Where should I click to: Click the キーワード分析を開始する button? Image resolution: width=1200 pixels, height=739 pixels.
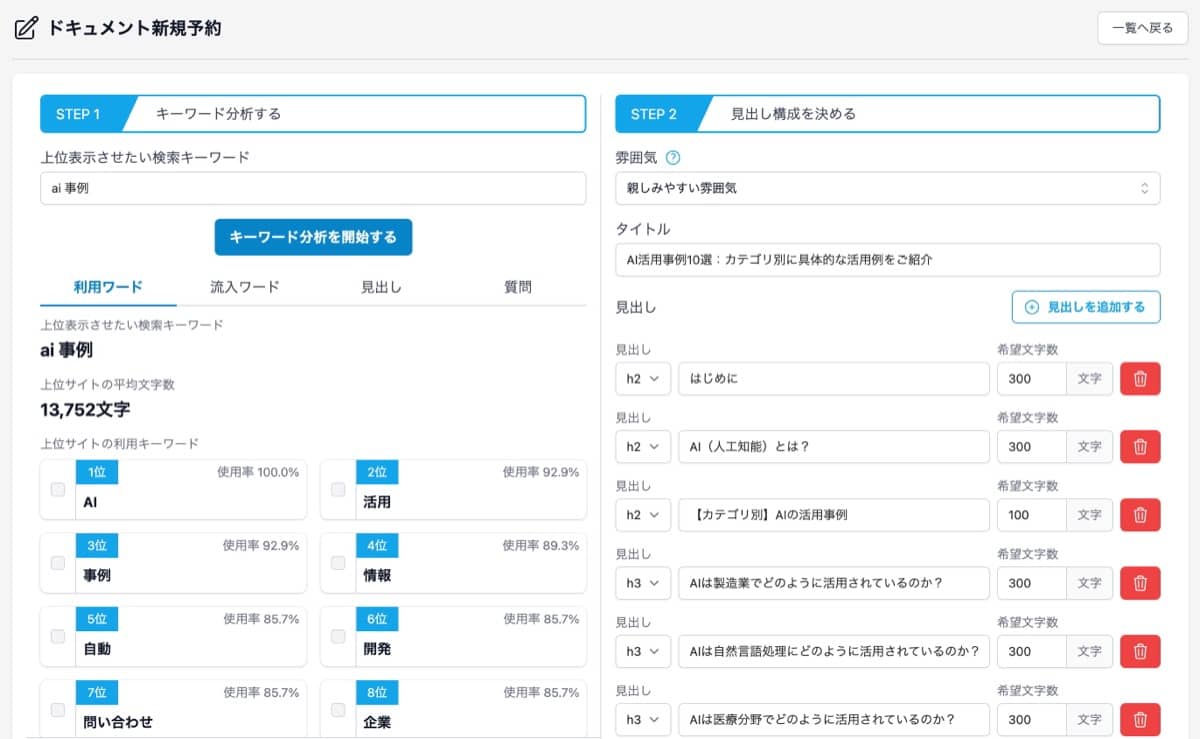[313, 238]
